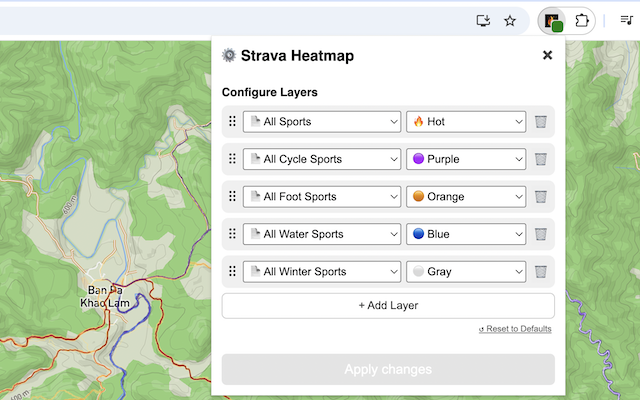Grab the drag handle of All Water Sports row
Viewport: 640px width, 400px height.
pyautogui.click(x=232, y=234)
